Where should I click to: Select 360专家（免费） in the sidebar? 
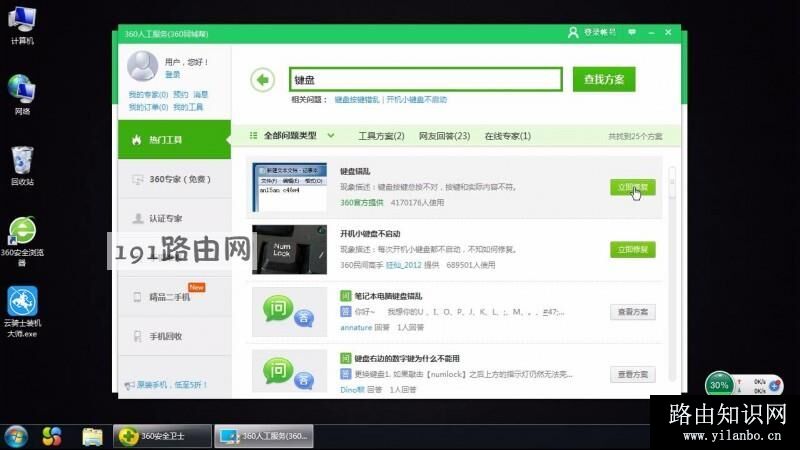pyautogui.click(x=174, y=179)
